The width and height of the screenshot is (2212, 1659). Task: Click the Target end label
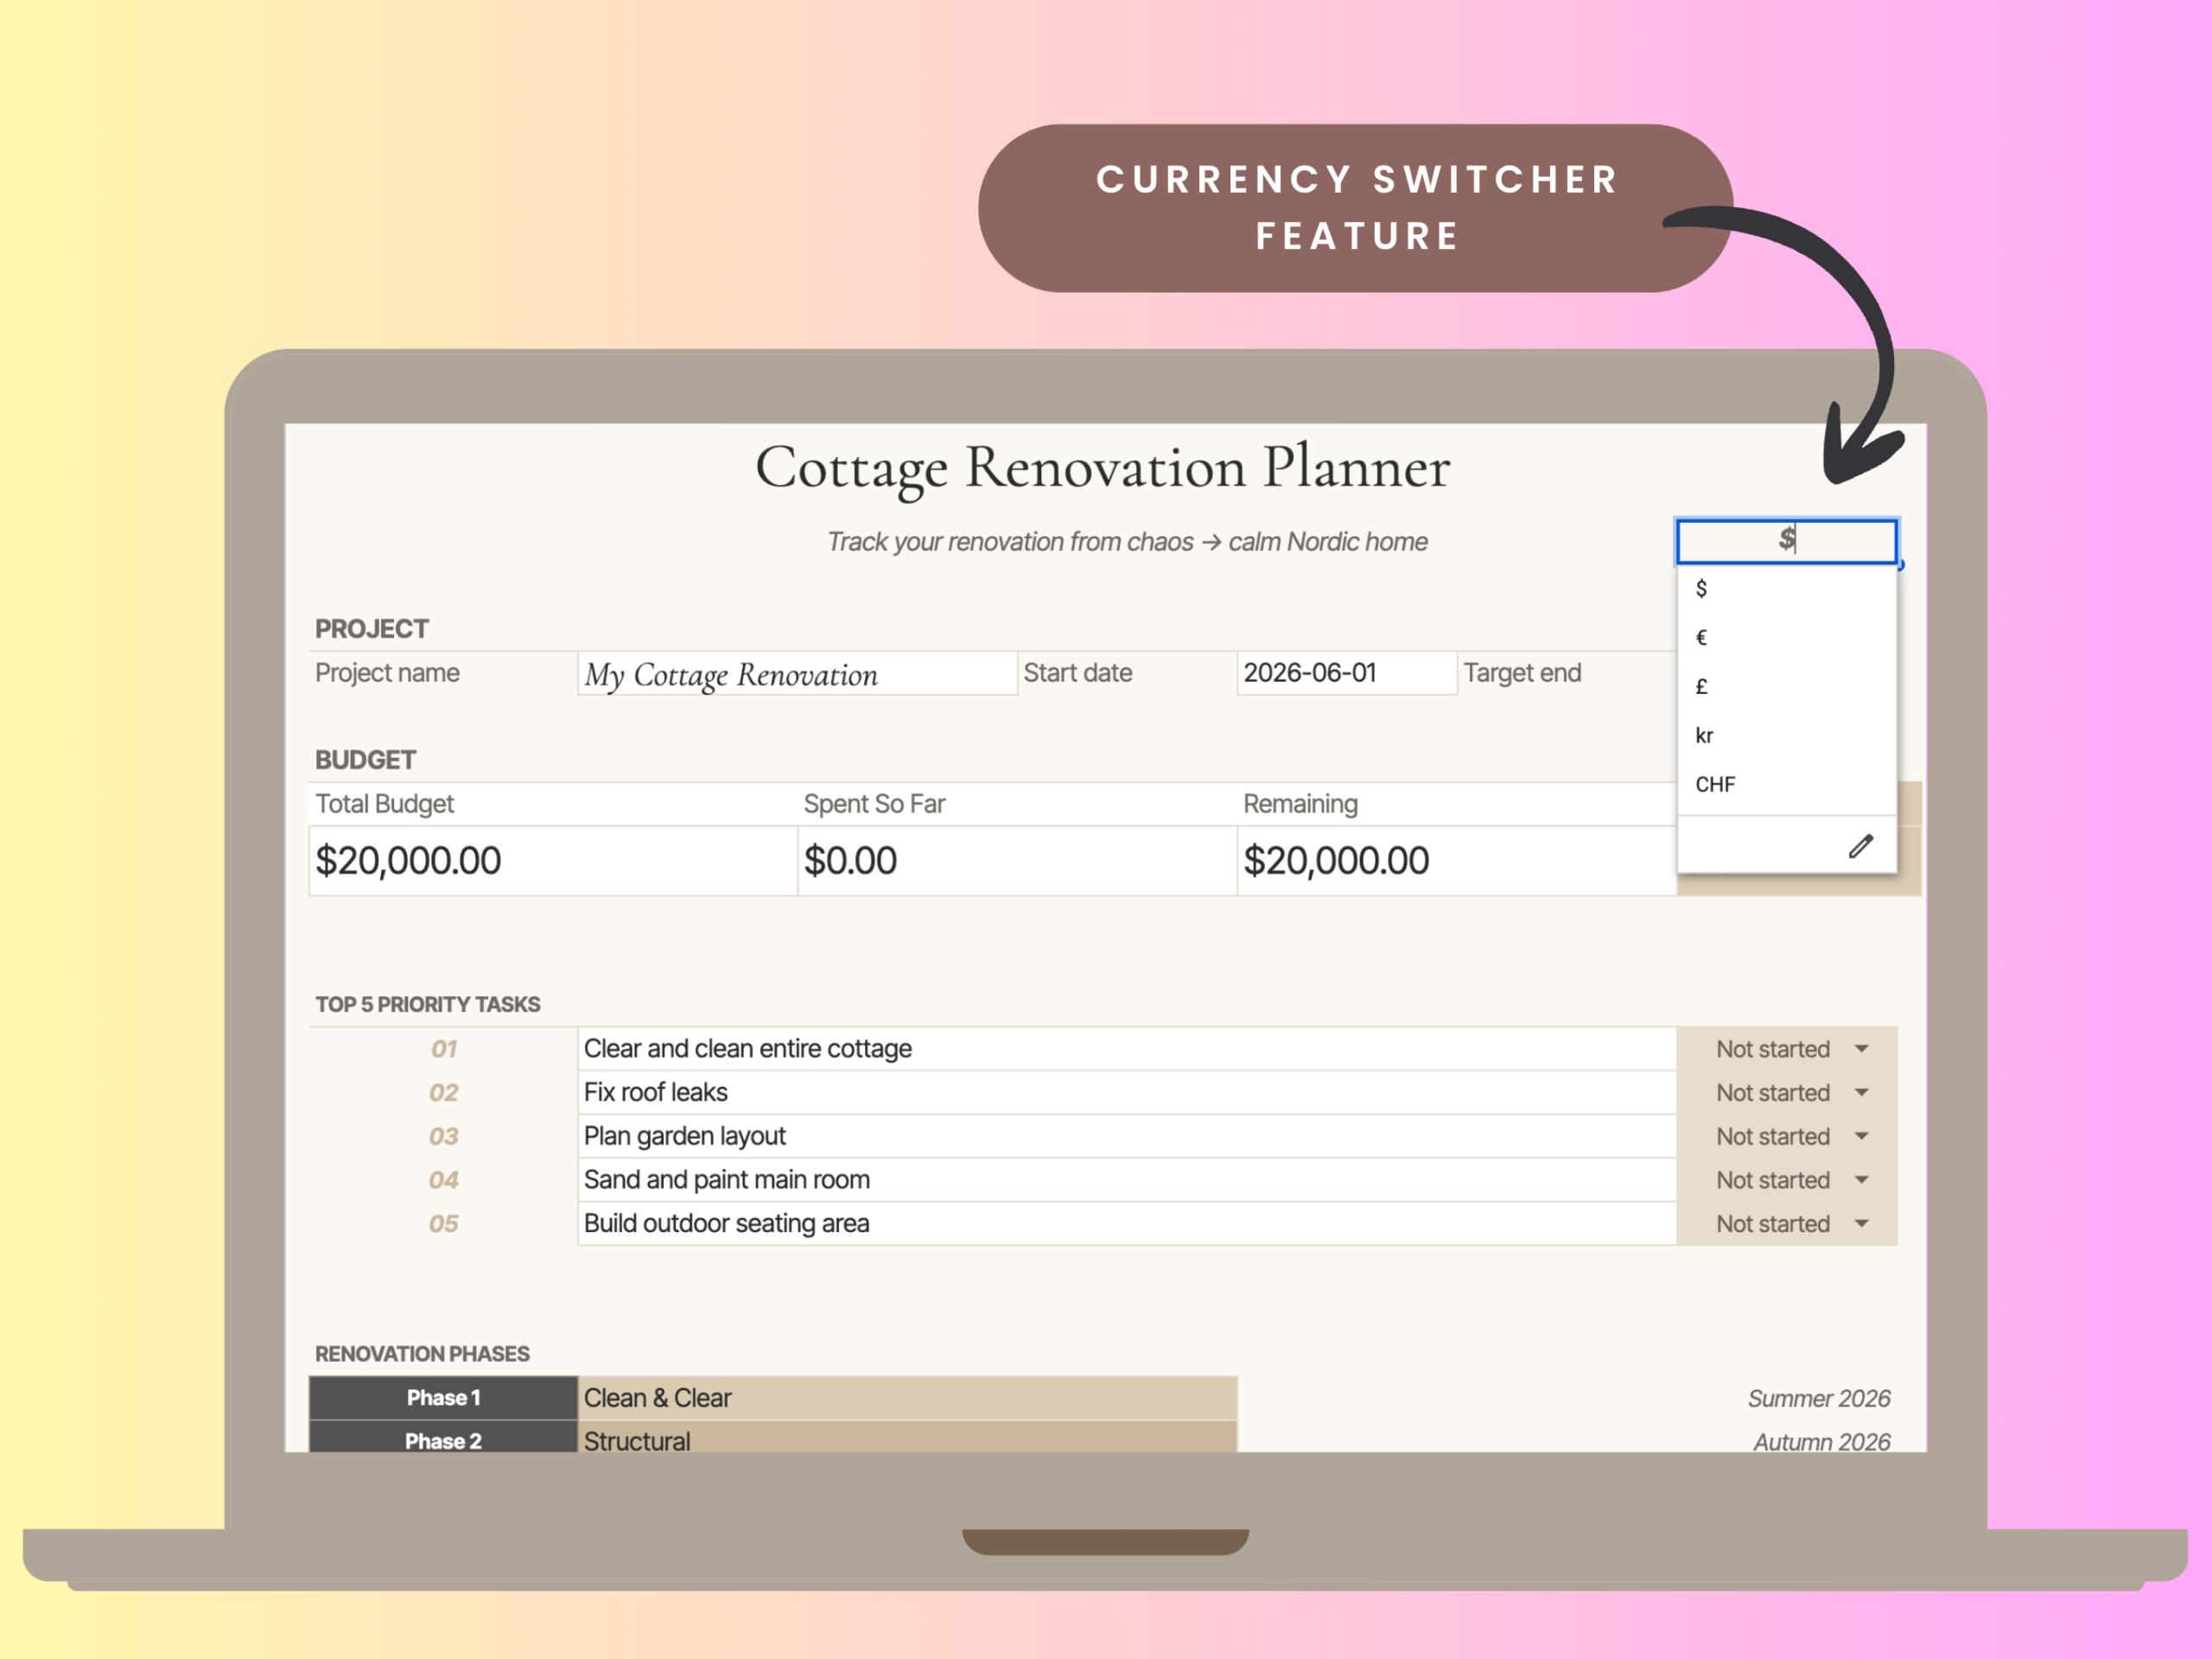click(x=1523, y=673)
